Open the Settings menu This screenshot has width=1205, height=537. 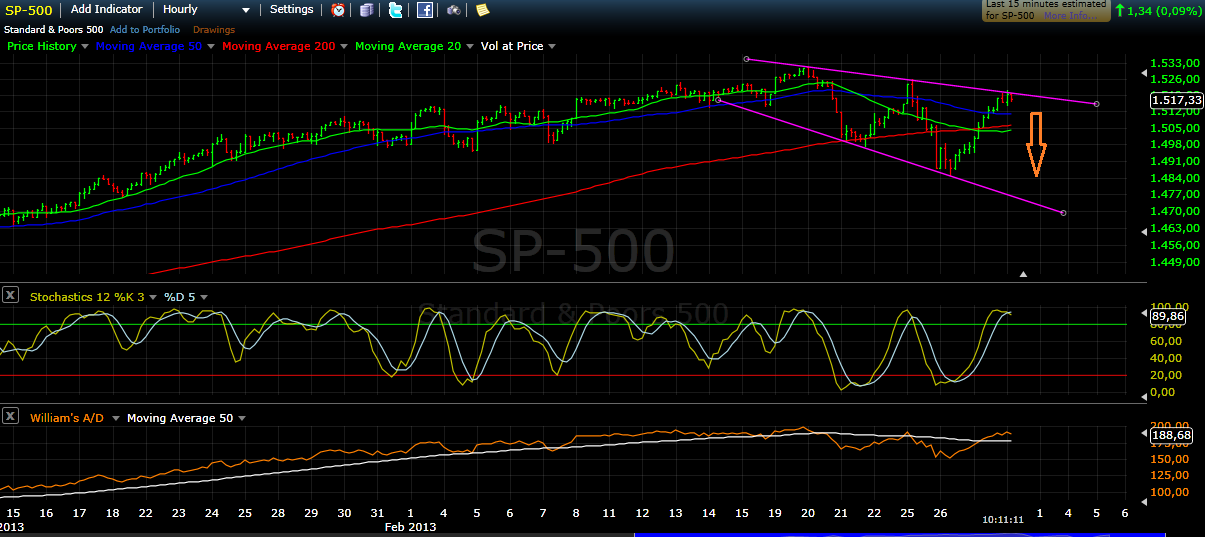pos(292,9)
